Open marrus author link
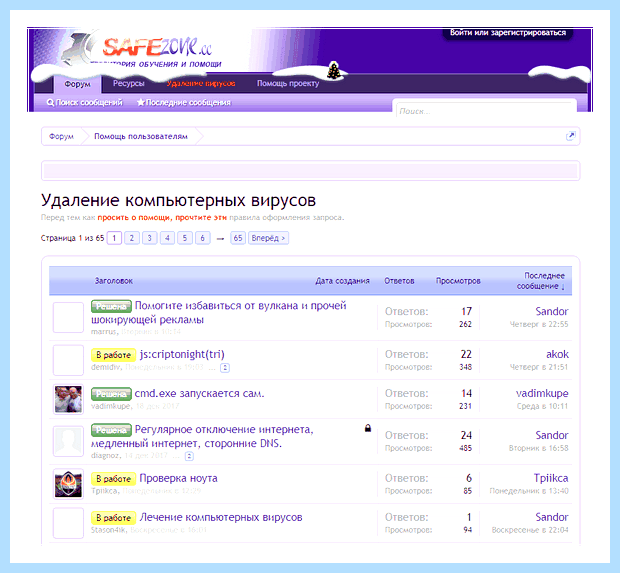This screenshot has height=573, width=620. (104, 331)
